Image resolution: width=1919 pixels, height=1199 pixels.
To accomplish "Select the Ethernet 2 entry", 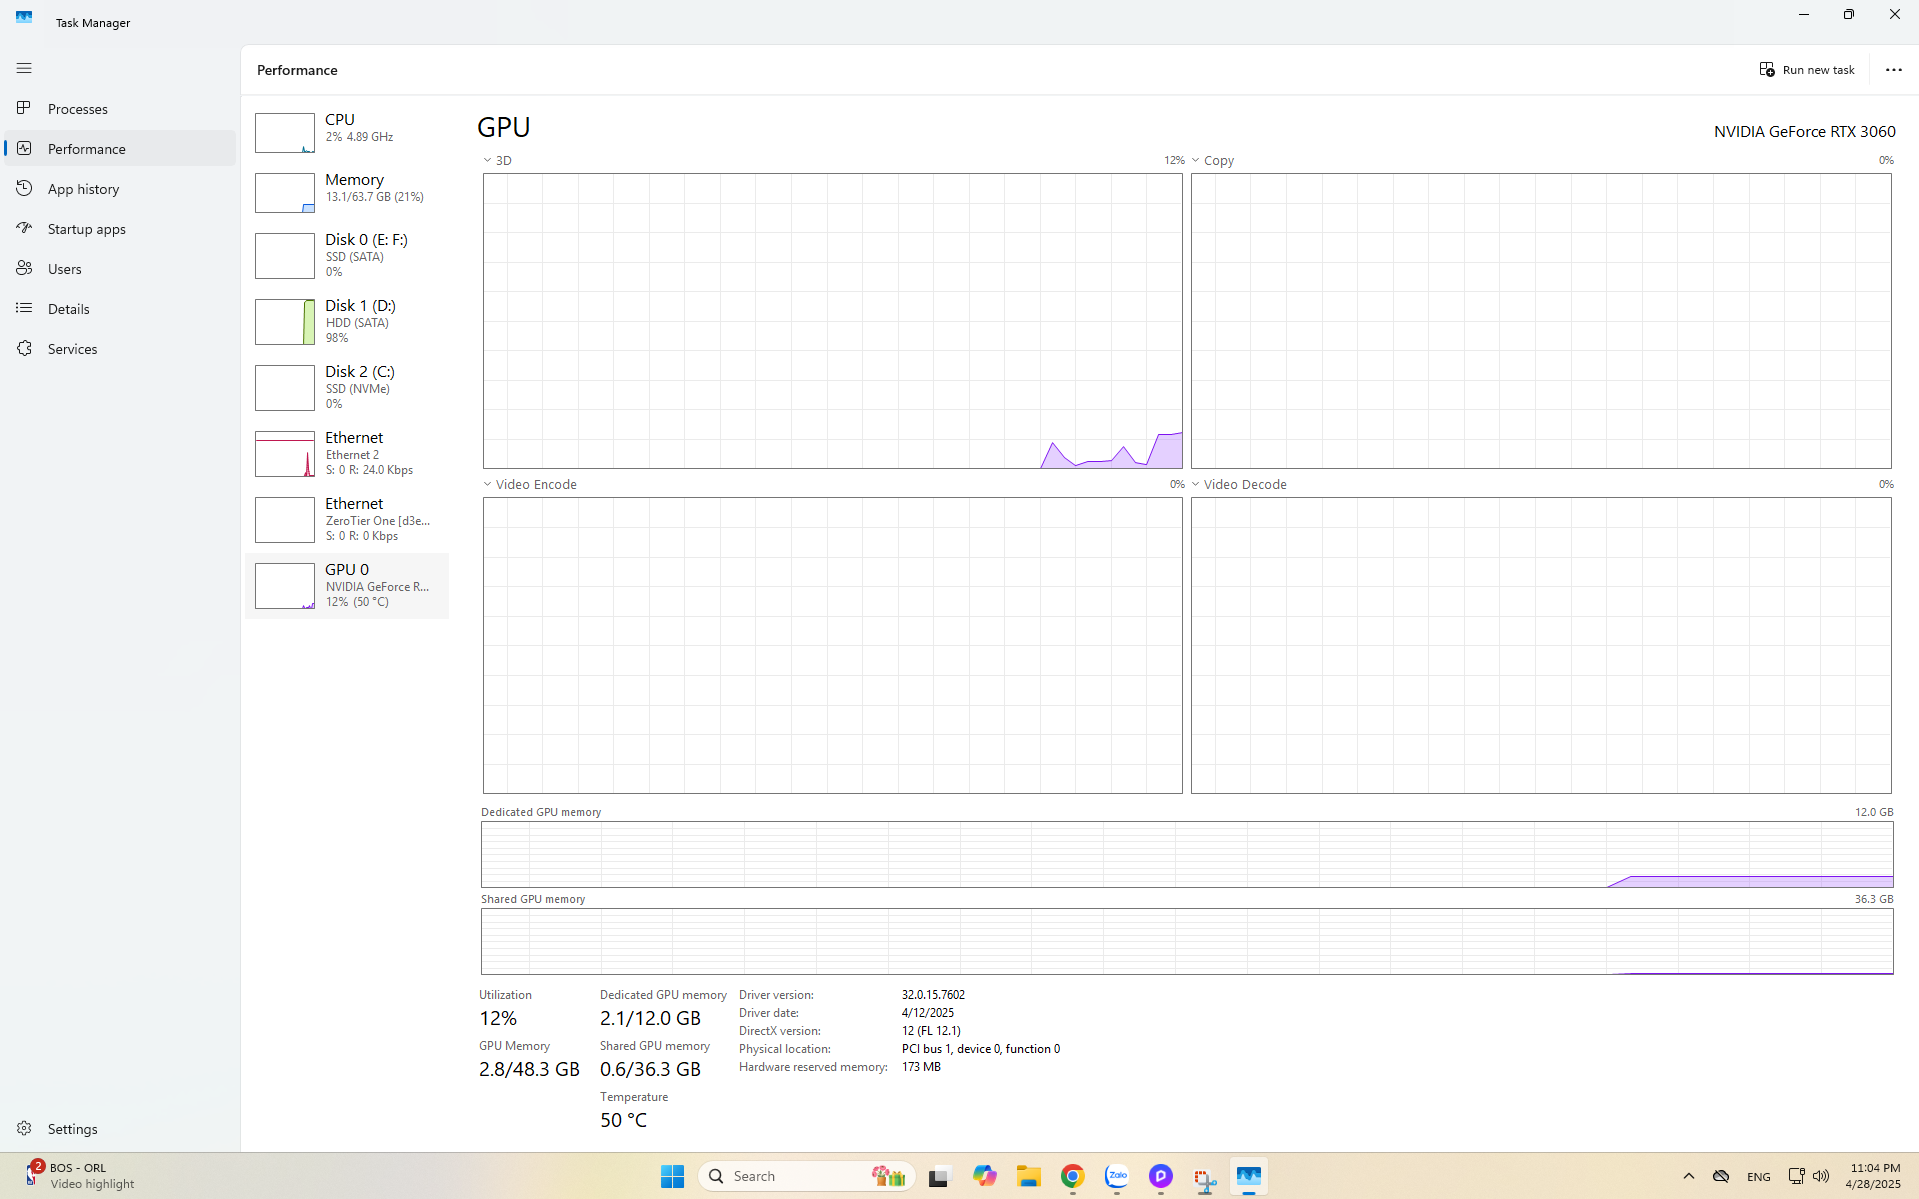I will click(x=347, y=453).
